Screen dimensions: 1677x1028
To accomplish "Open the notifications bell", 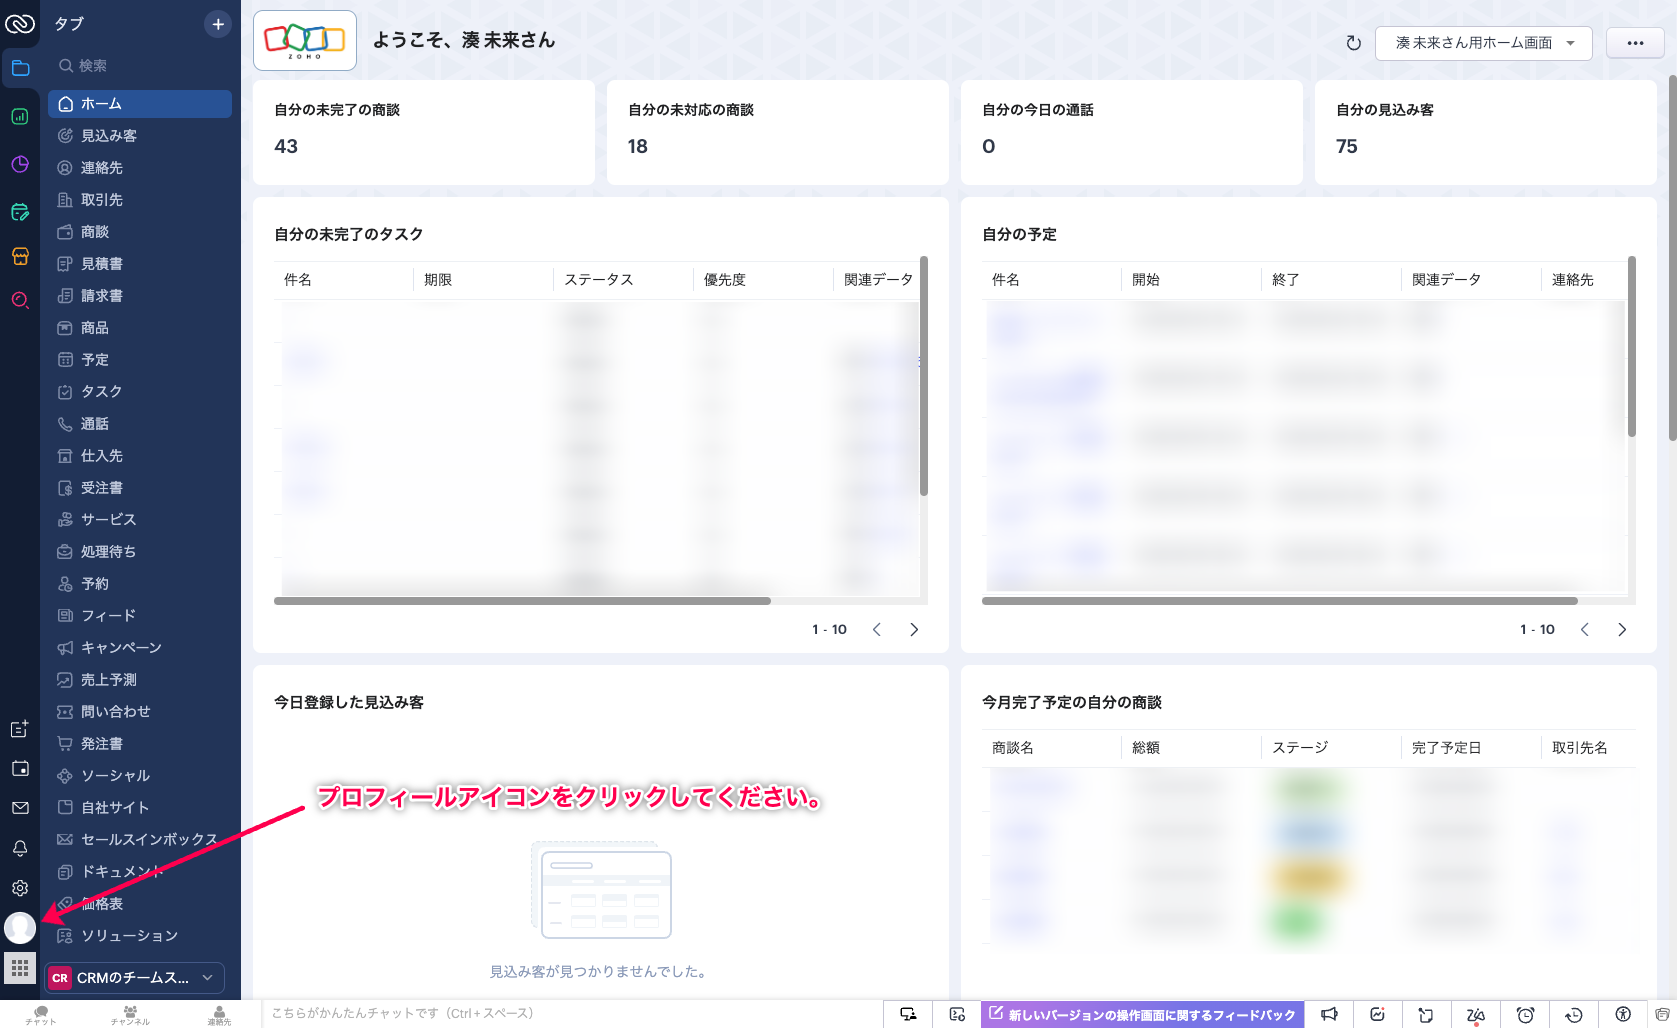I will pos(20,848).
